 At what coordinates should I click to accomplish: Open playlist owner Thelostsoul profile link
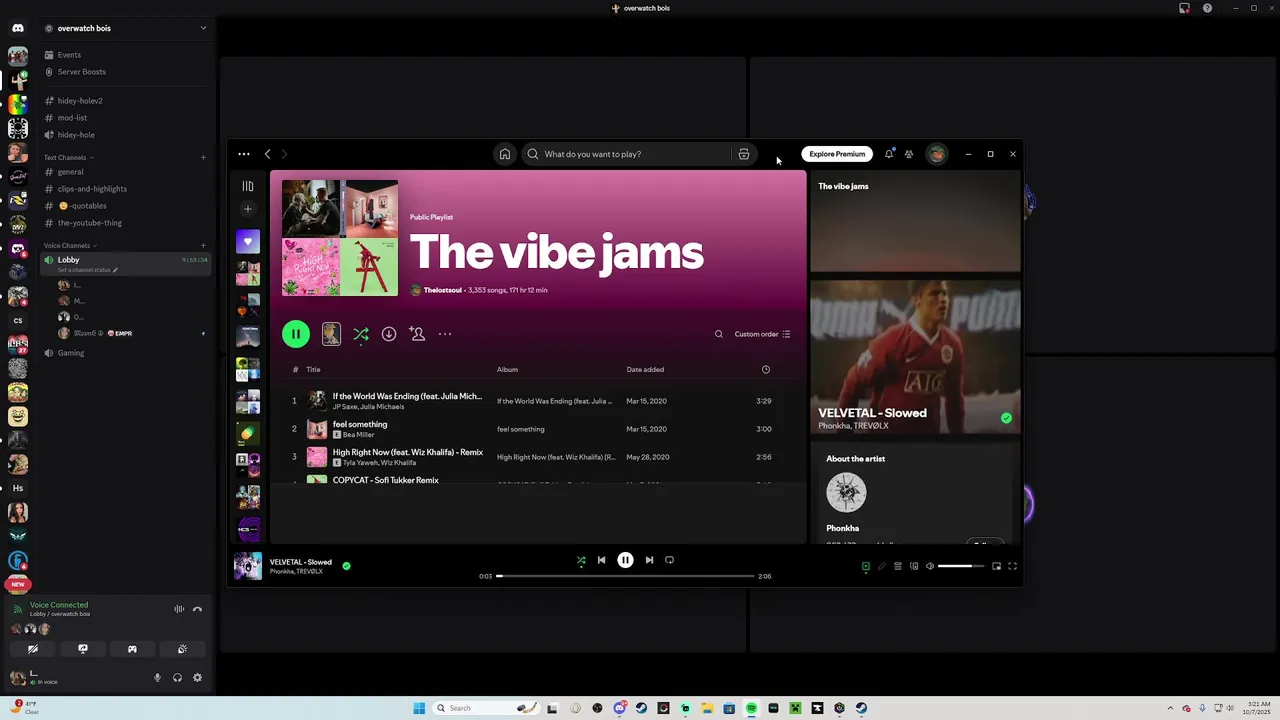pos(442,290)
